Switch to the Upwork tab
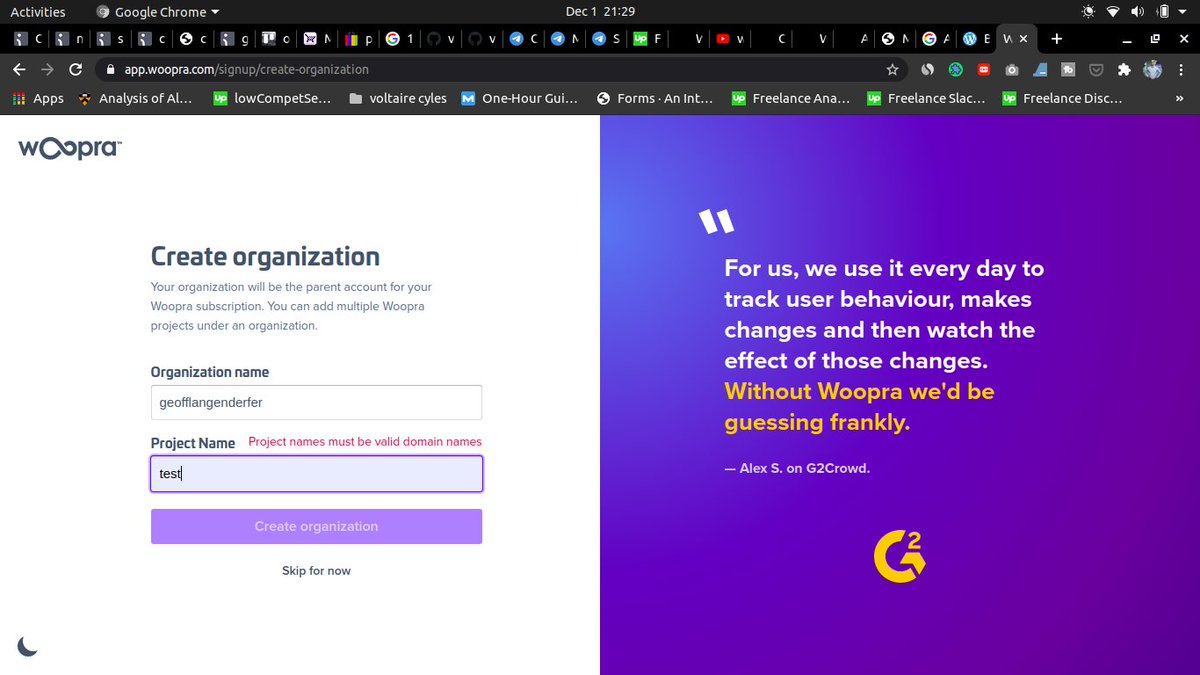 pyautogui.click(x=646, y=39)
